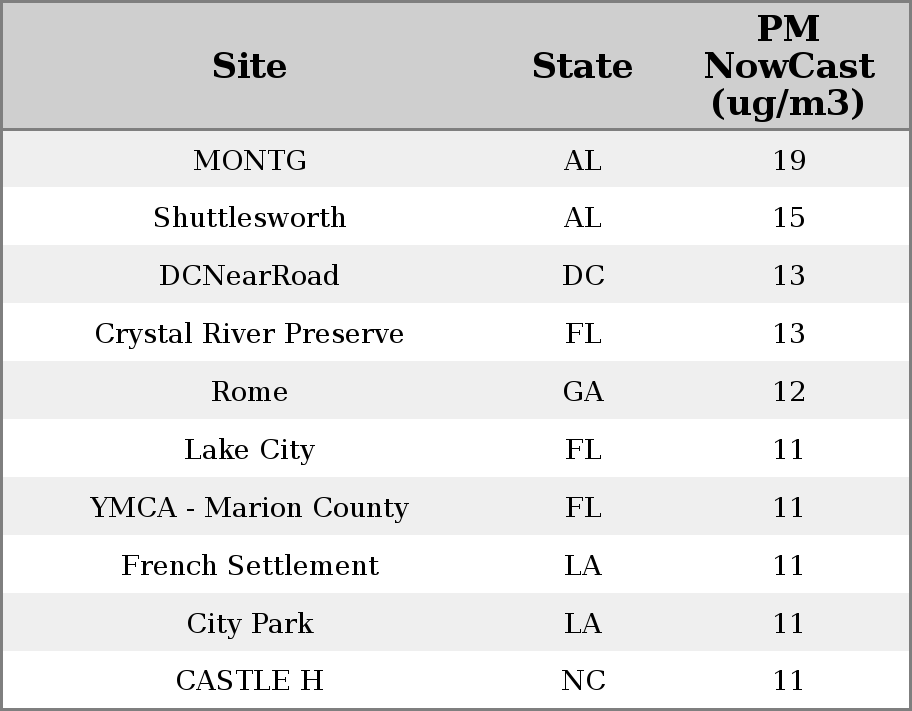Image resolution: width=912 pixels, height=711 pixels.
Task: Select the MONTG site cell
Action: point(250,160)
